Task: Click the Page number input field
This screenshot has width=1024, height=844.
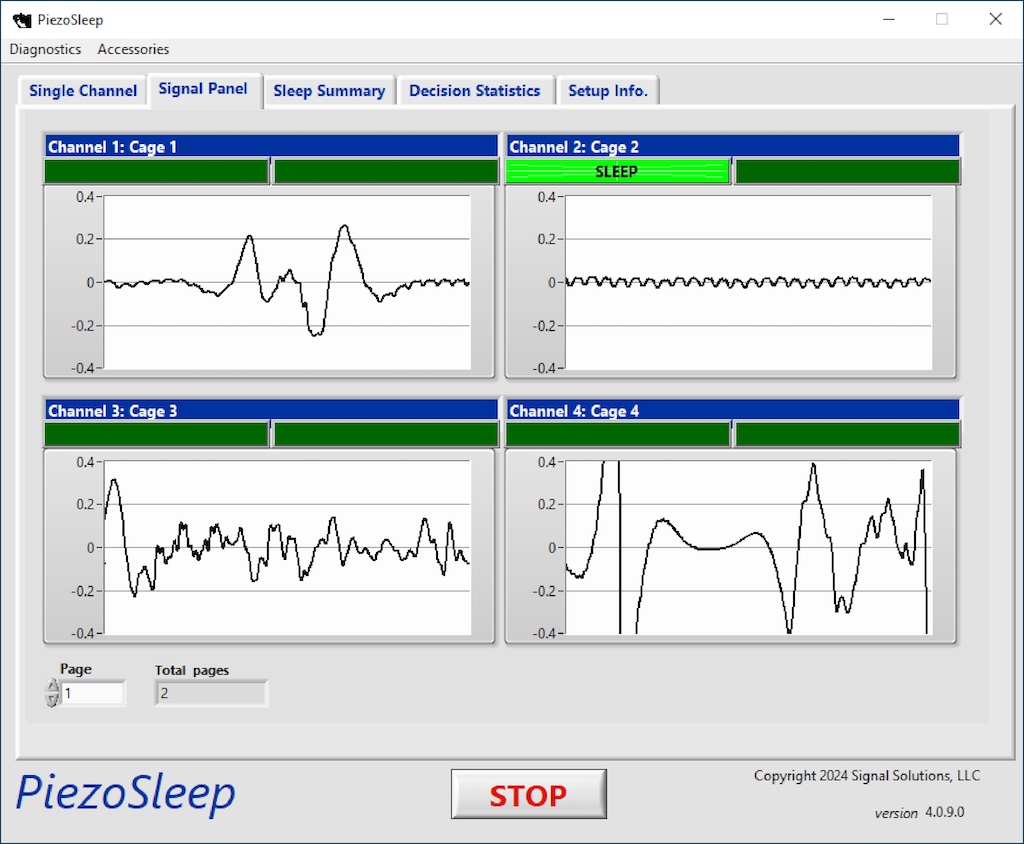Action: (x=93, y=693)
